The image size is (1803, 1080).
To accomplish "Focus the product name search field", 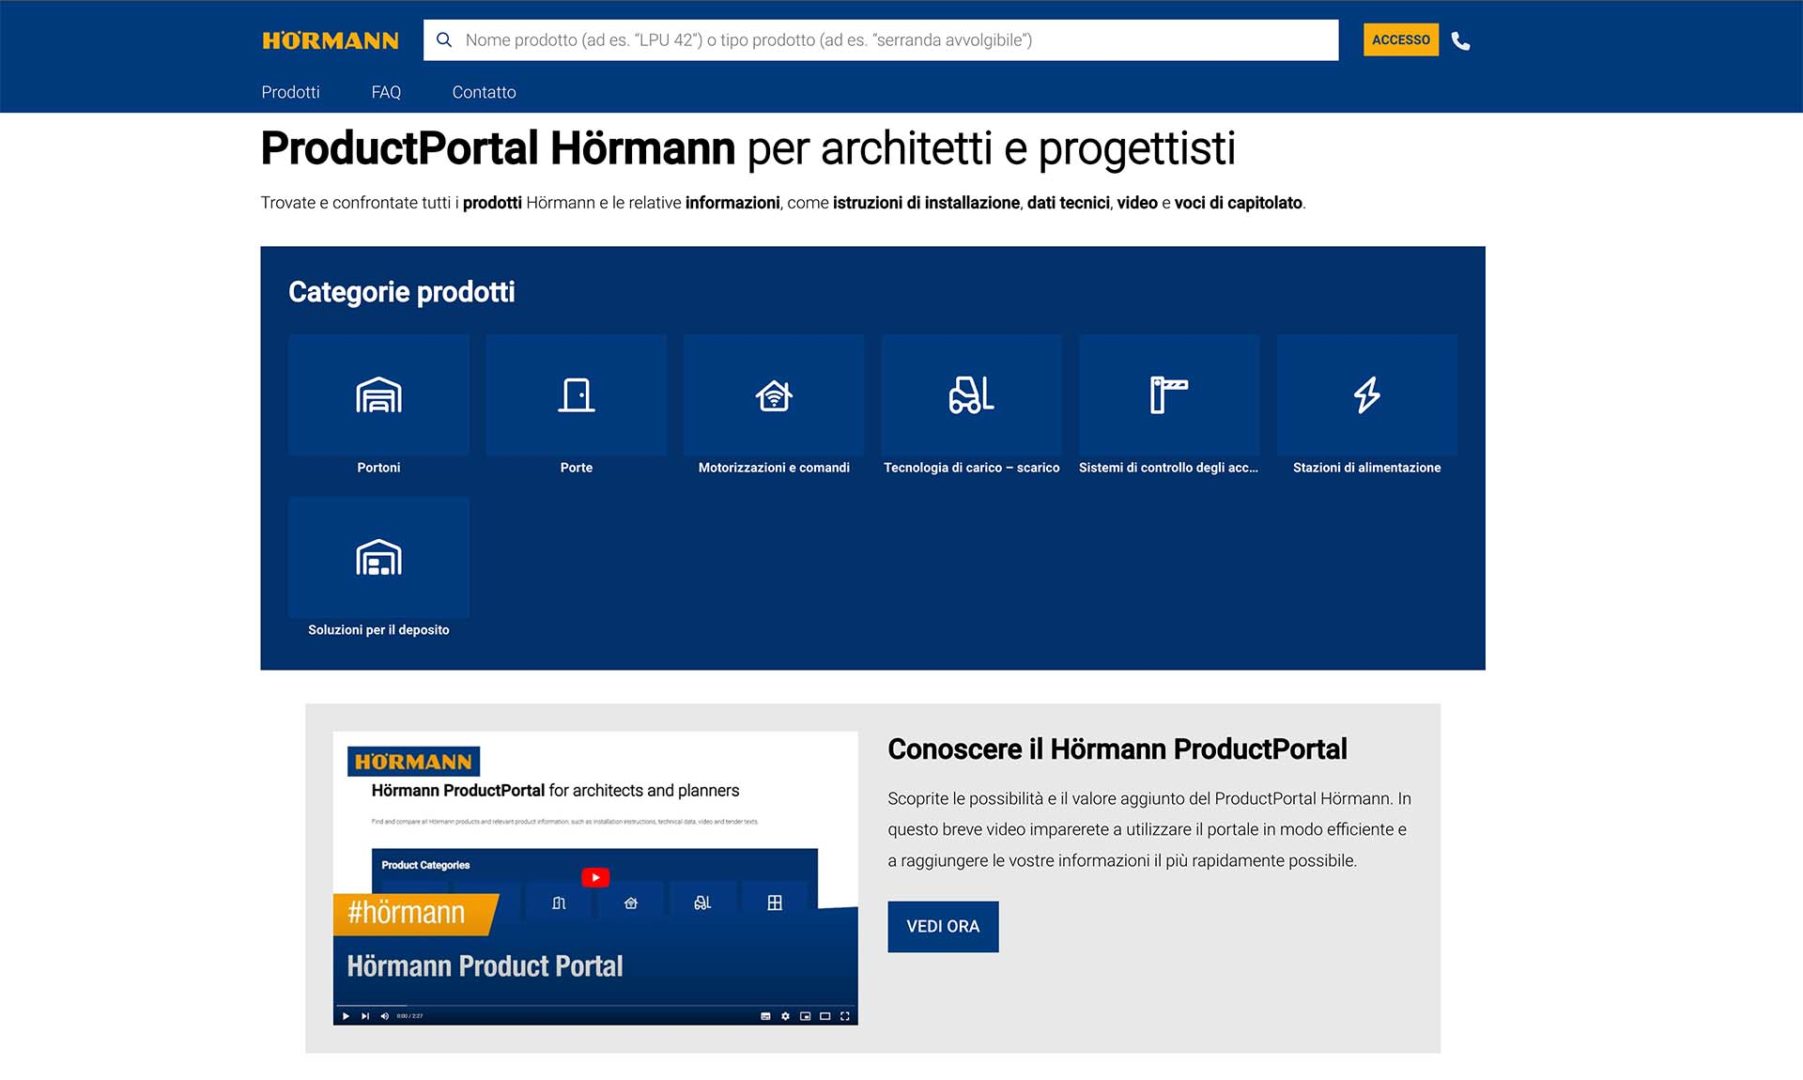I will click(x=880, y=40).
